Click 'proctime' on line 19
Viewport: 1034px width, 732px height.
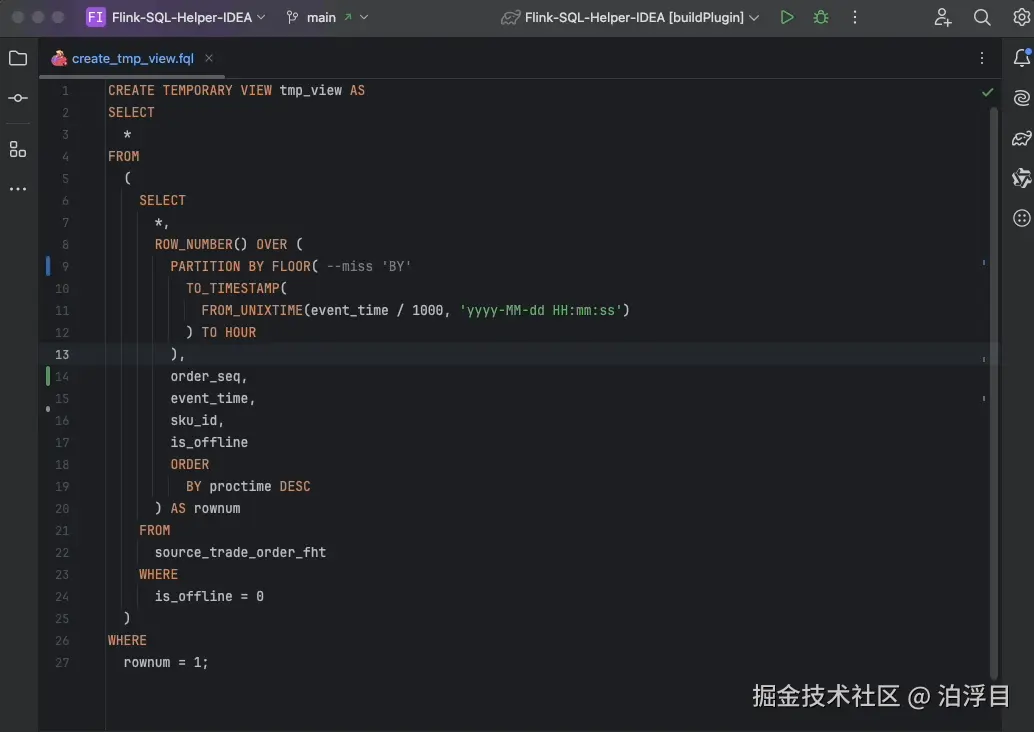pyautogui.click(x=240, y=487)
